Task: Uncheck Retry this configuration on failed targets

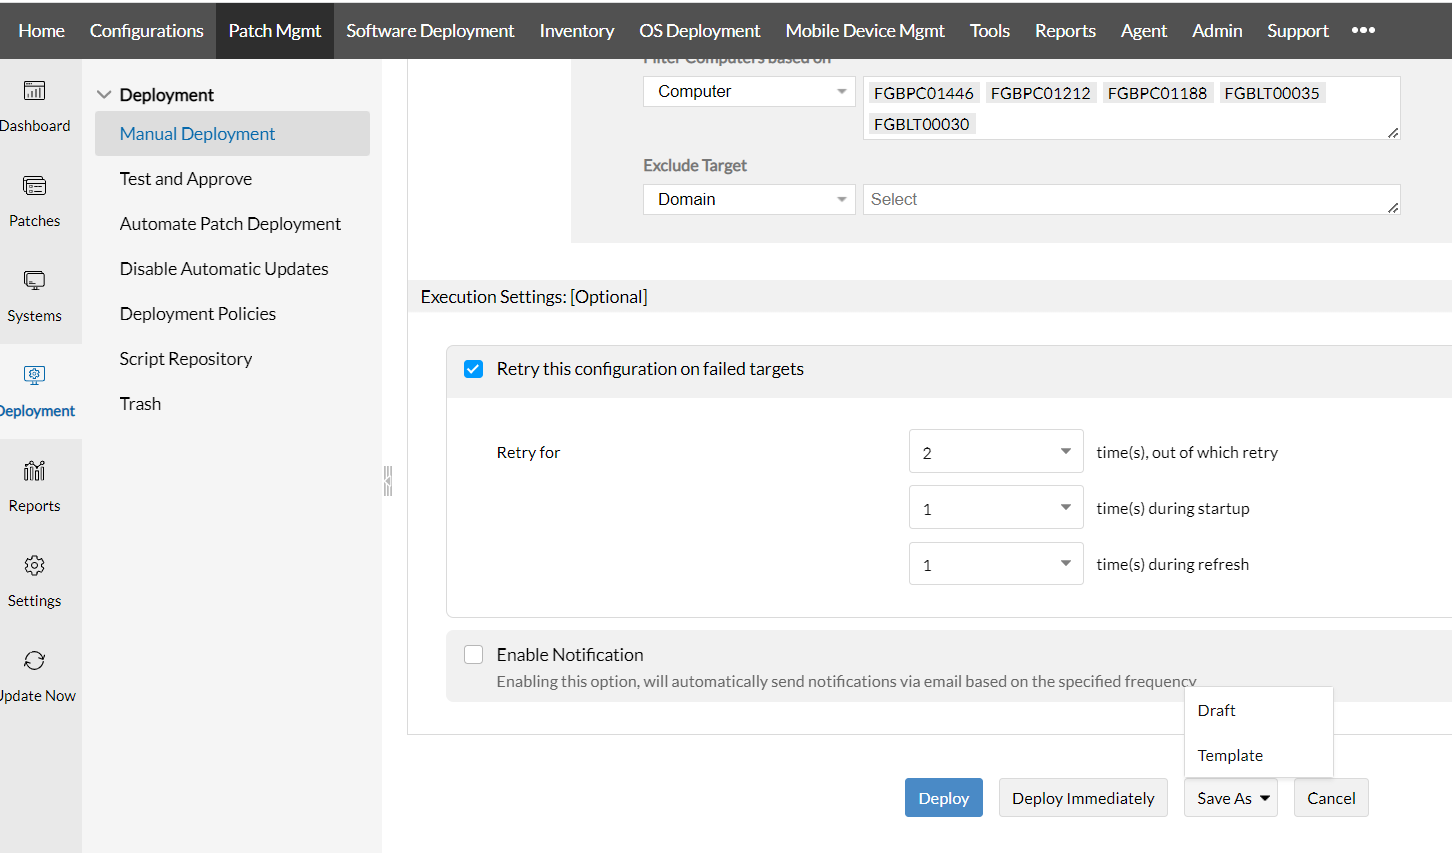Action: coord(474,369)
